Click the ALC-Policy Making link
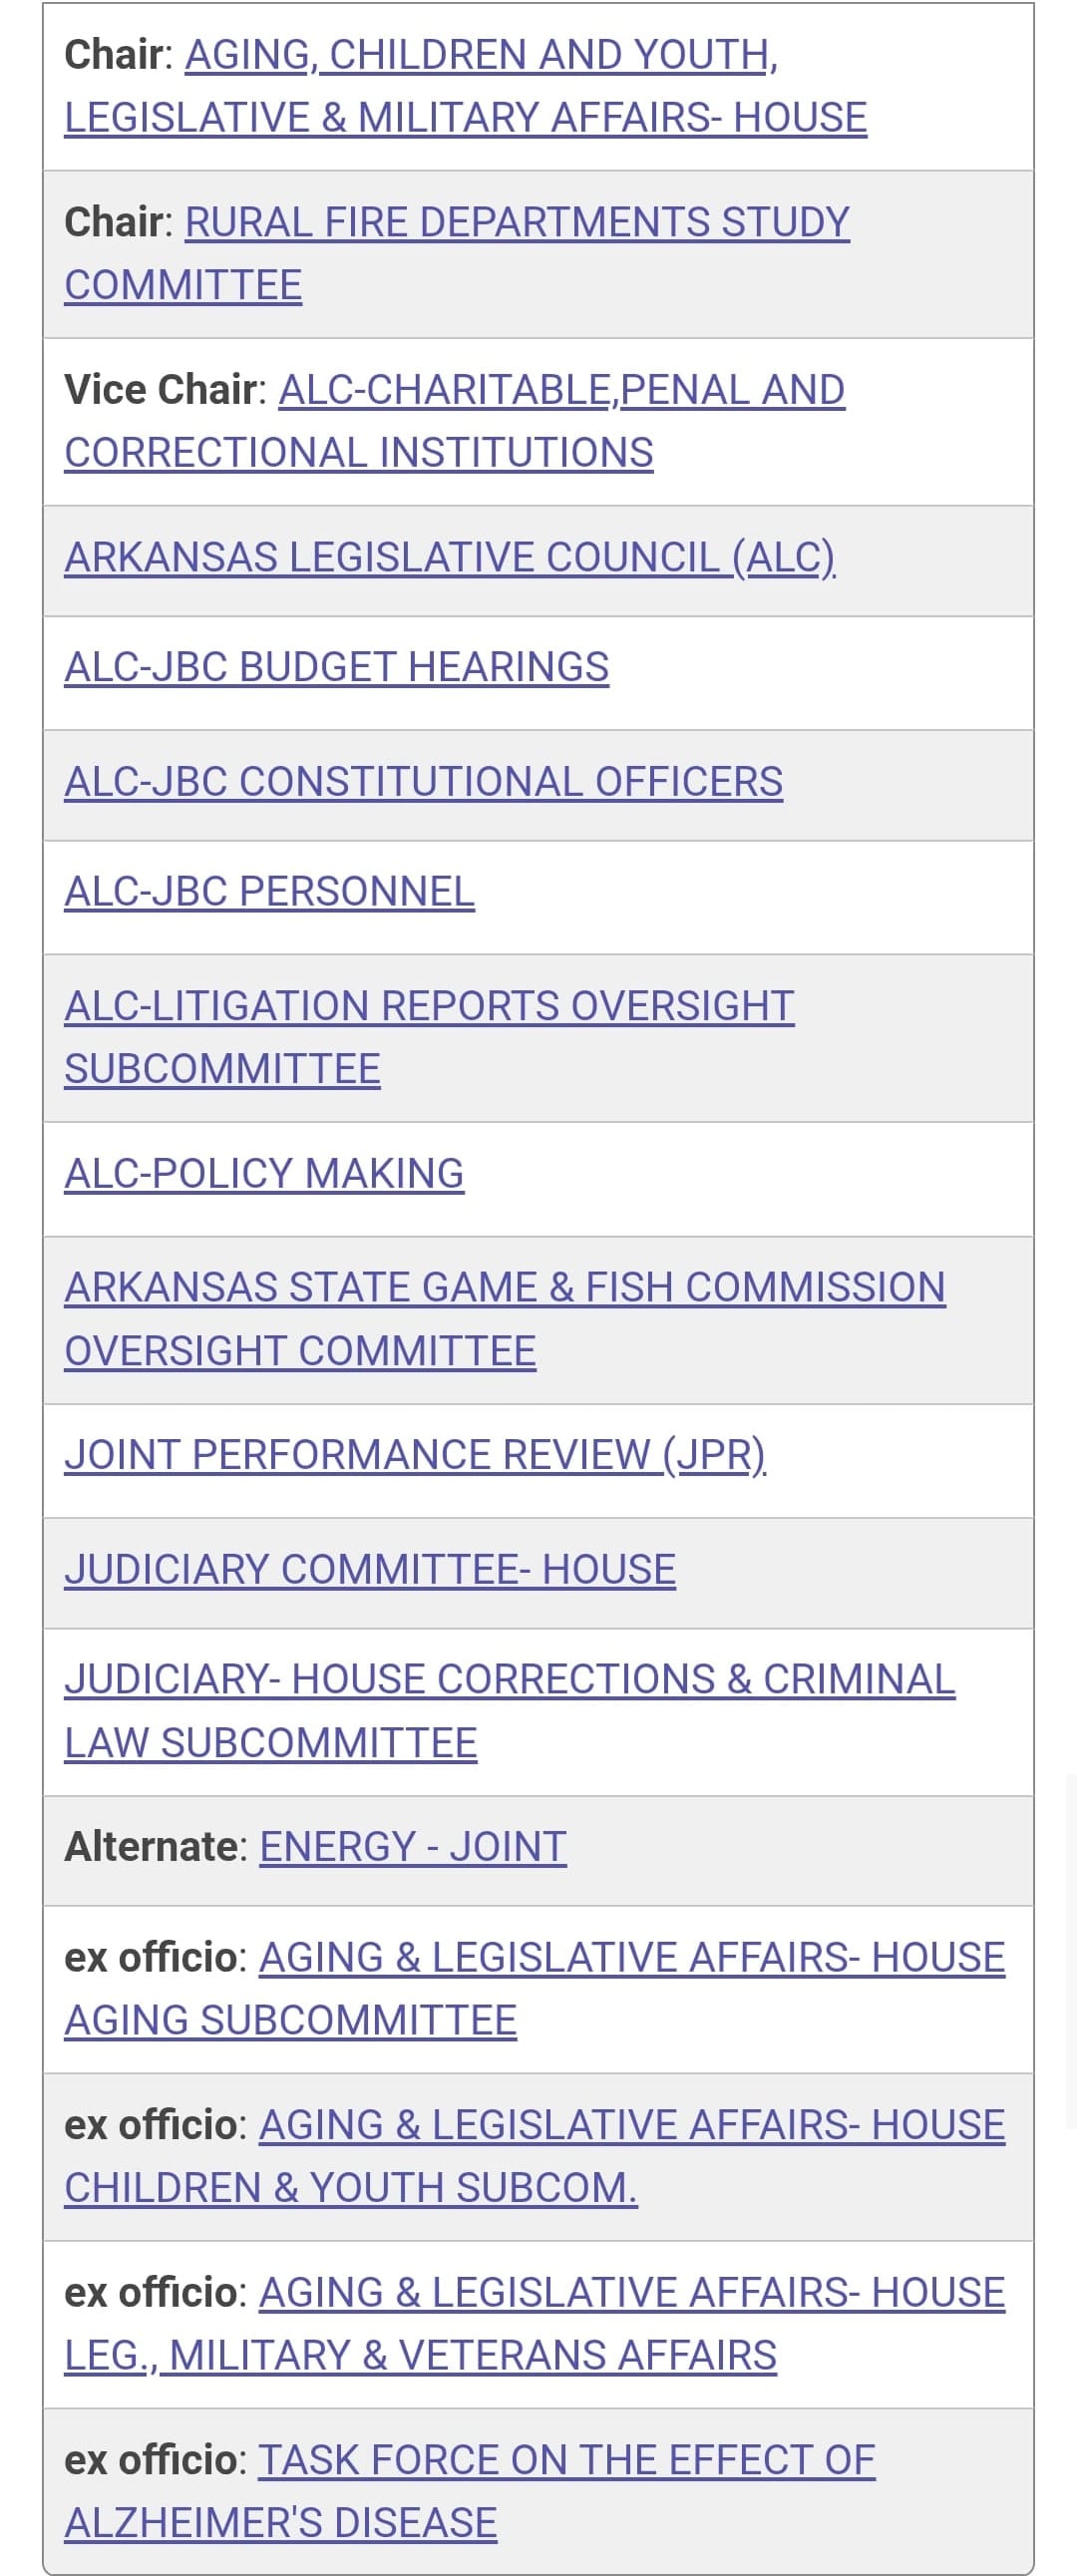Image resolution: width=1077 pixels, height=2576 pixels. tap(264, 1173)
